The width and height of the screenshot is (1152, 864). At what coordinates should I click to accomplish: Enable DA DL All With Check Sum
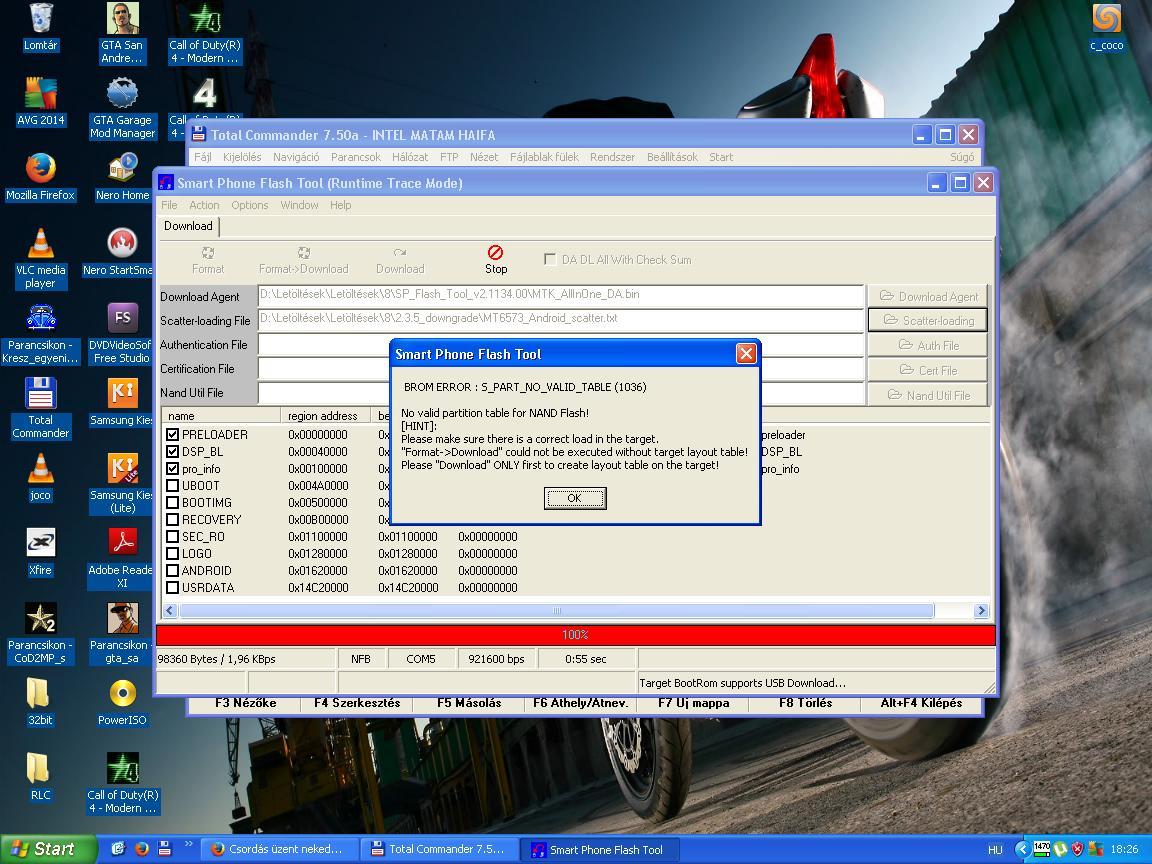549,259
